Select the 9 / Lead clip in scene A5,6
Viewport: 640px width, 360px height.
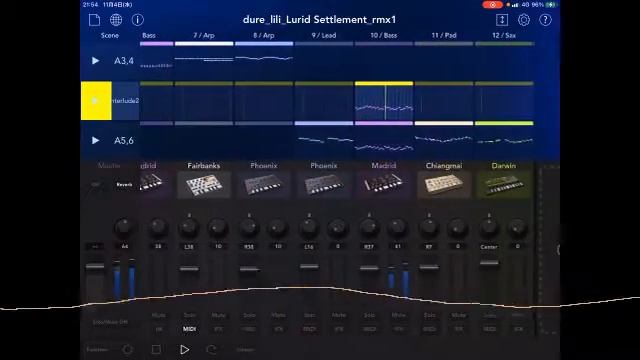click(x=324, y=140)
